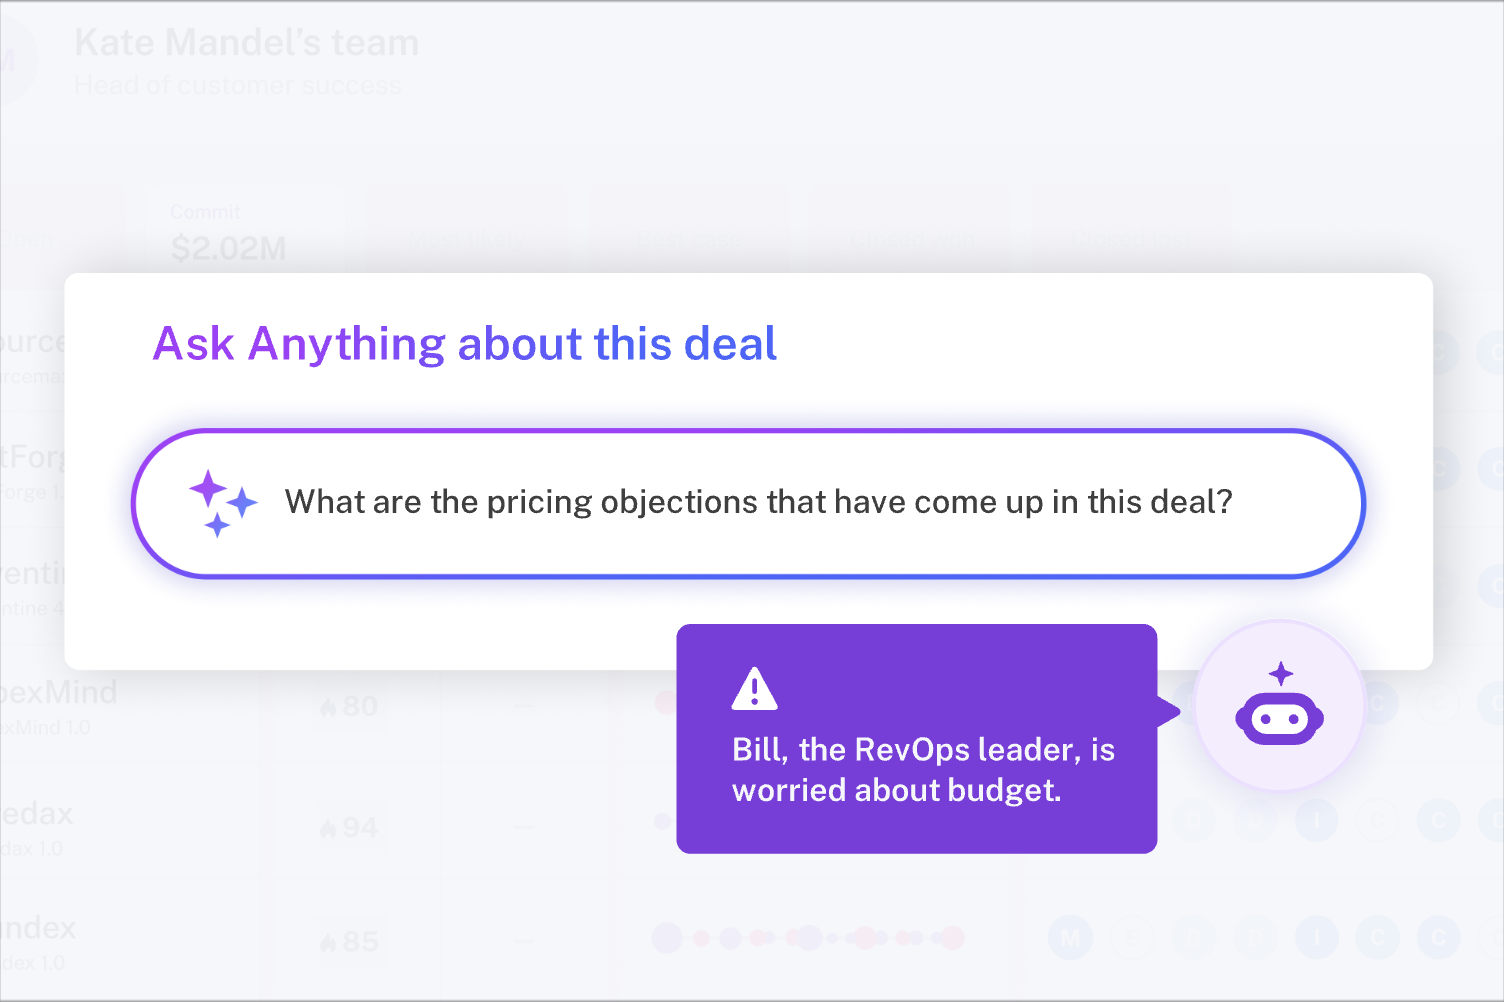
Task: Click the flame score icon beside 80
Action: point(328,707)
